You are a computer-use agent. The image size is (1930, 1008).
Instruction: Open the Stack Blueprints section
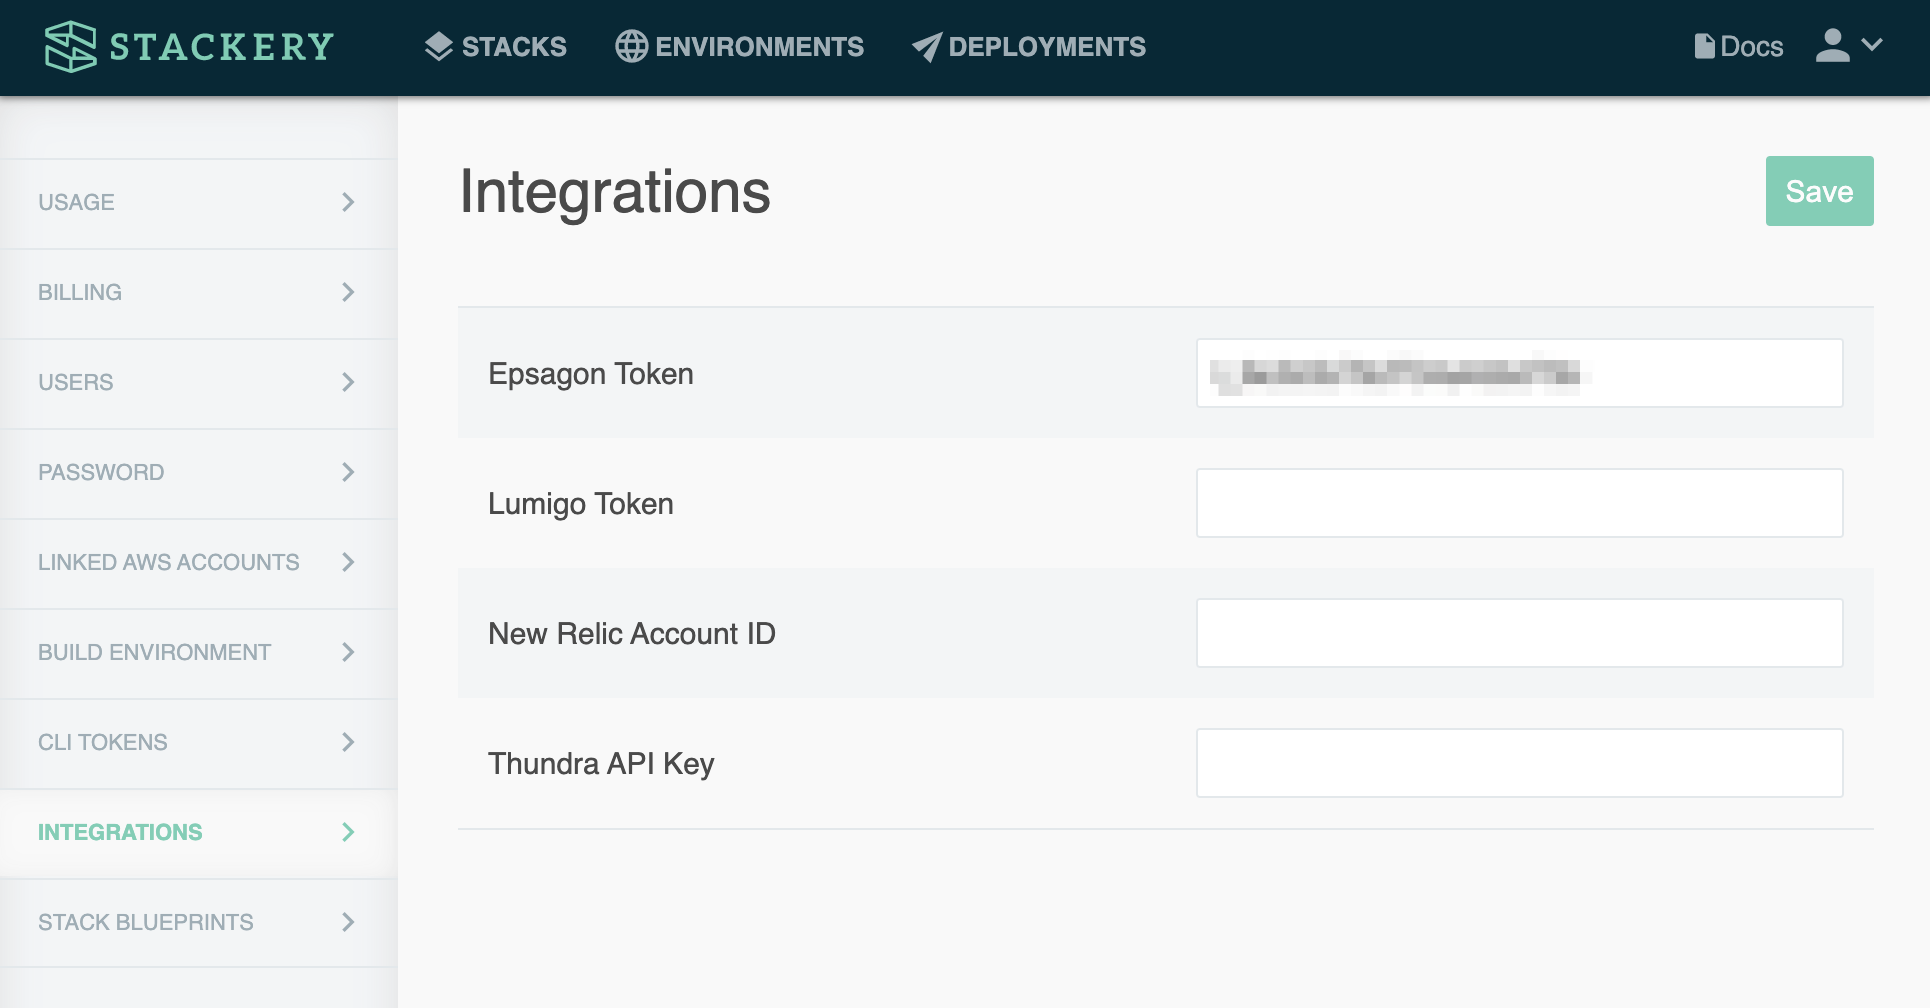tap(198, 923)
